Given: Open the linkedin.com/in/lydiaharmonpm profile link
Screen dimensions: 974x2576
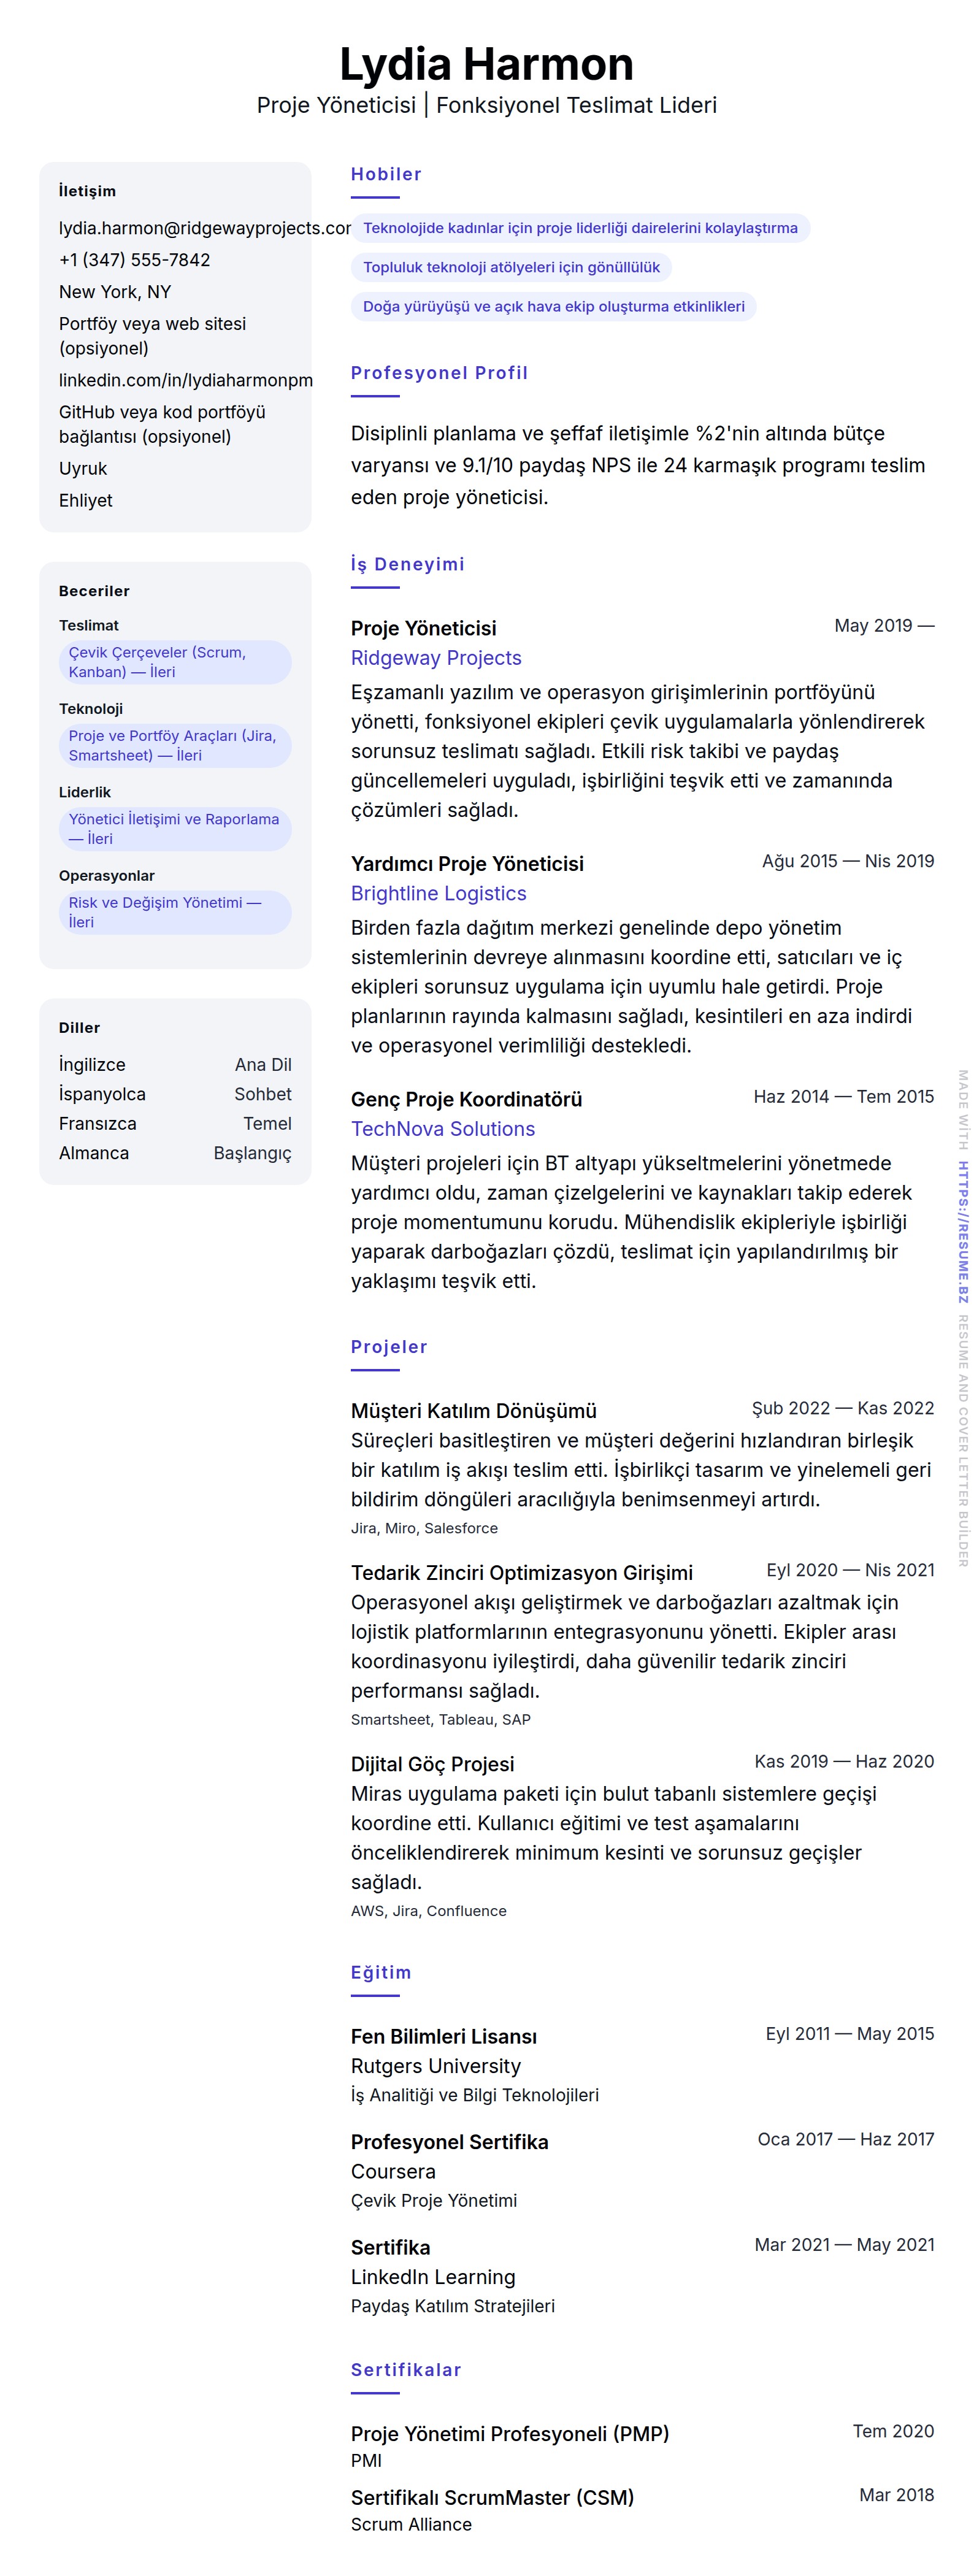Looking at the screenshot, I should click(x=185, y=380).
